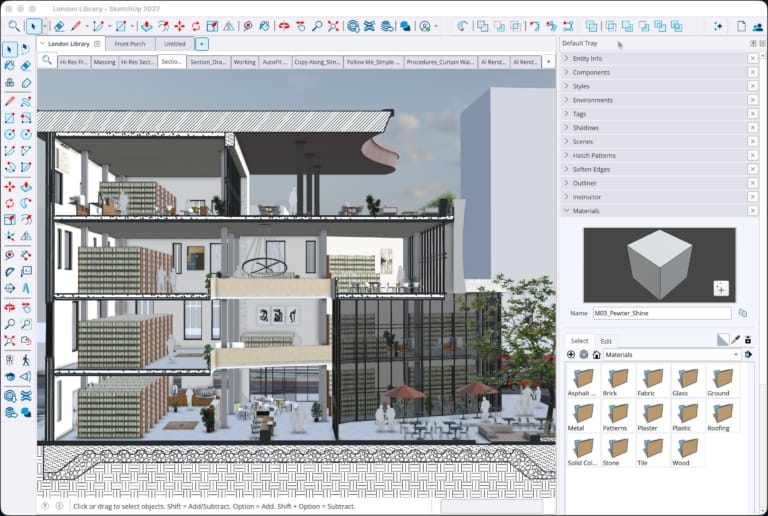Set default material swatch in Materials panel
The height and width of the screenshot is (516, 768).
[722, 339]
